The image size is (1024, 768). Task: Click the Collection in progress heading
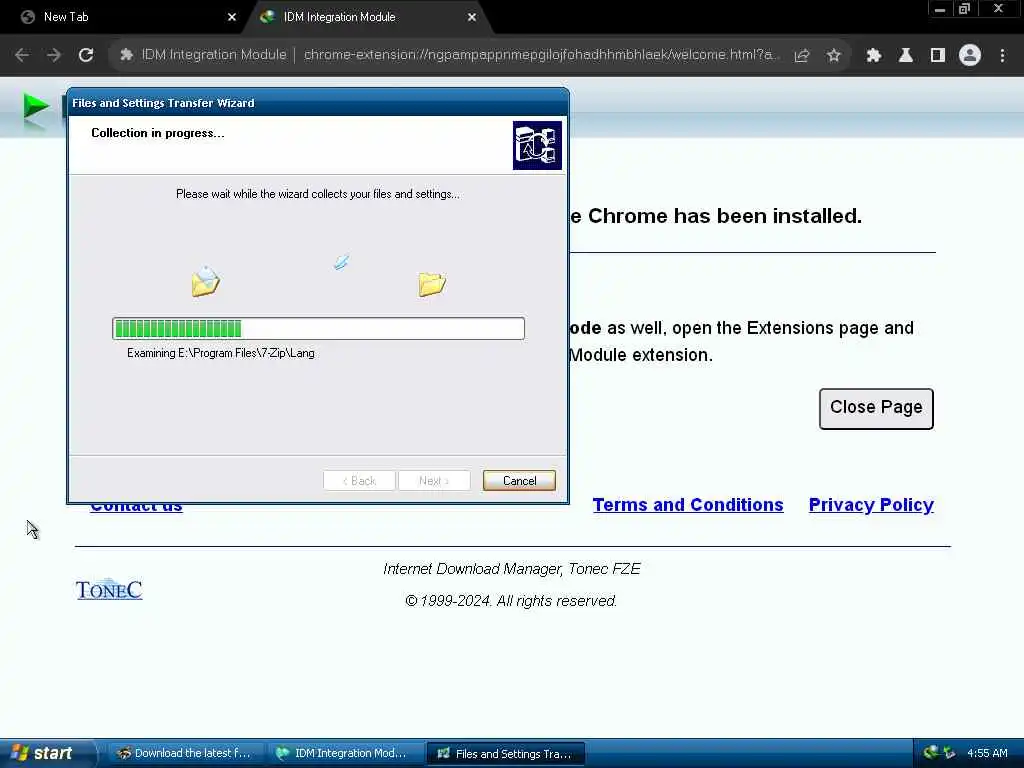[157, 133]
